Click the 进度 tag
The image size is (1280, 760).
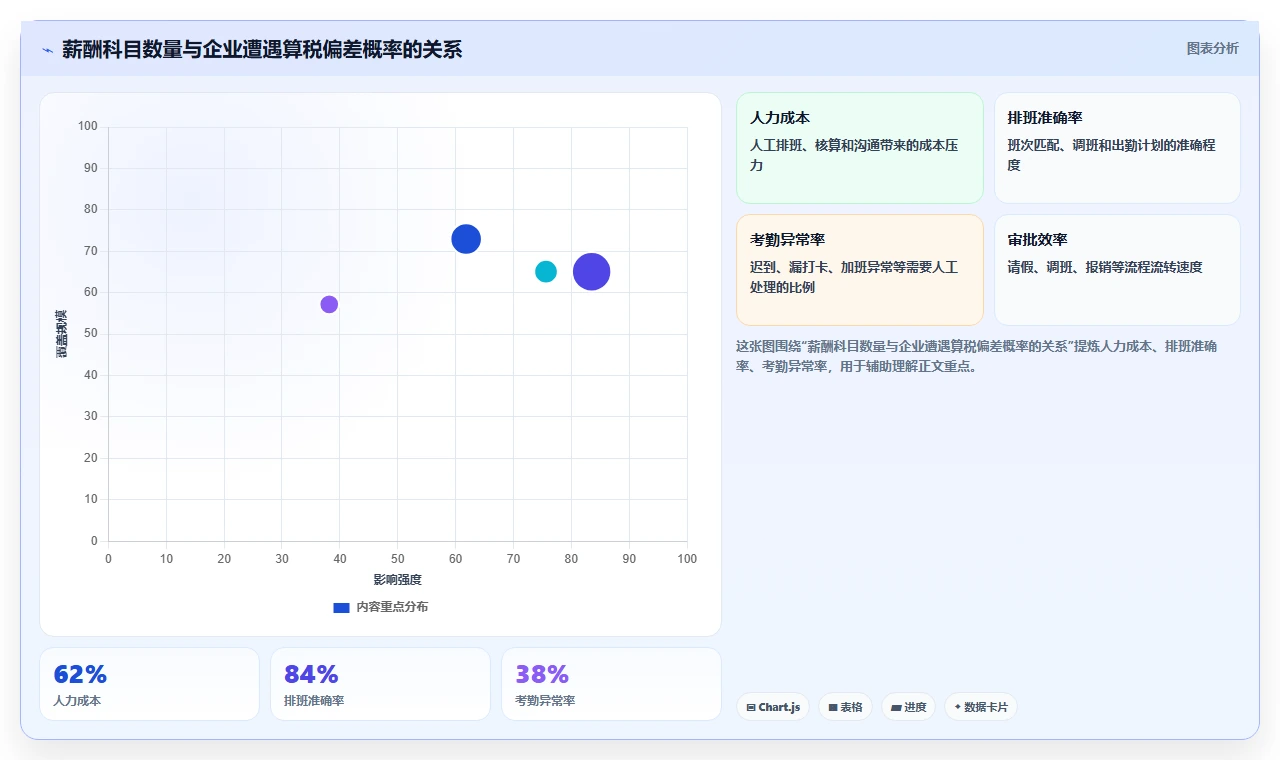click(x=908, y=707)
